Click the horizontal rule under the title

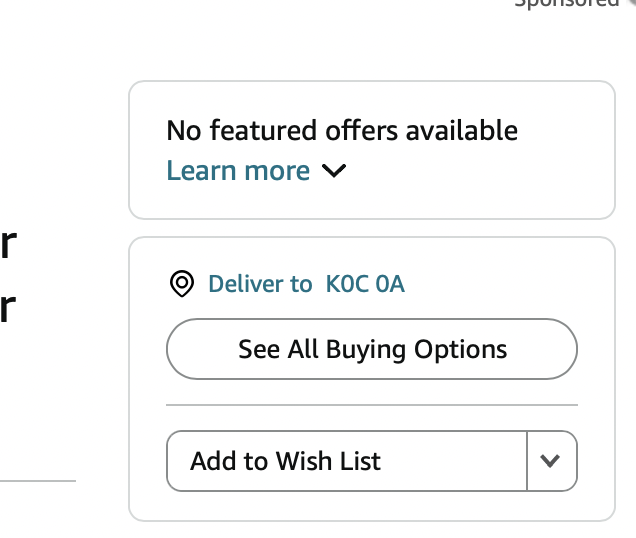(38, 481)
